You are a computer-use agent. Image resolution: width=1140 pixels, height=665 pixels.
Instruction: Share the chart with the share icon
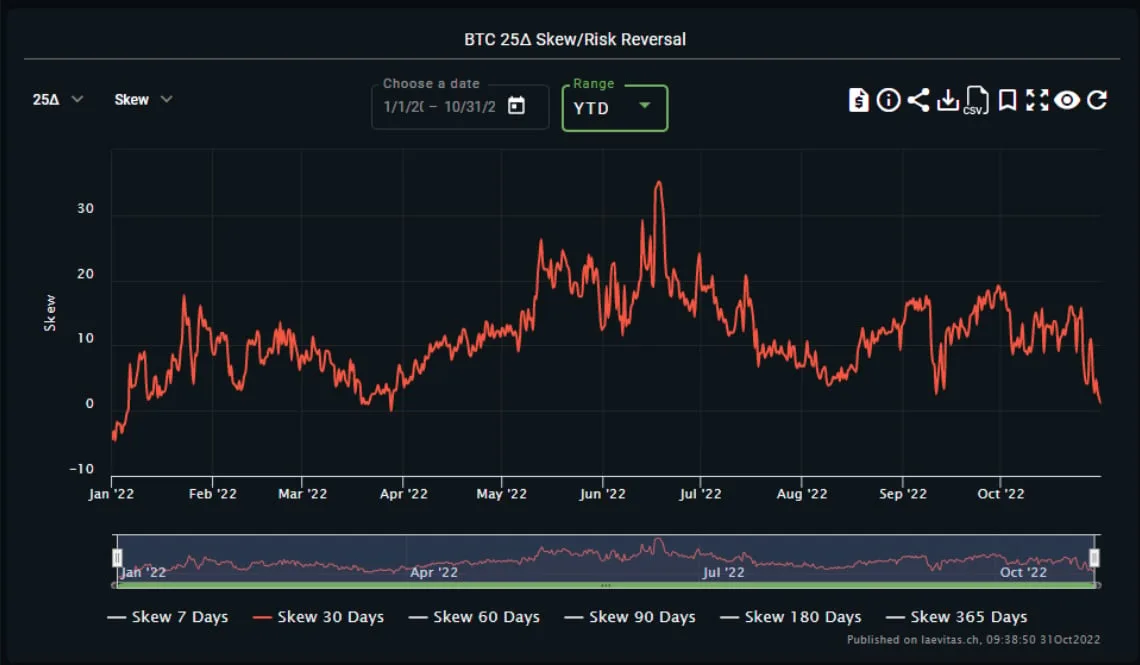tap(918, 100)
